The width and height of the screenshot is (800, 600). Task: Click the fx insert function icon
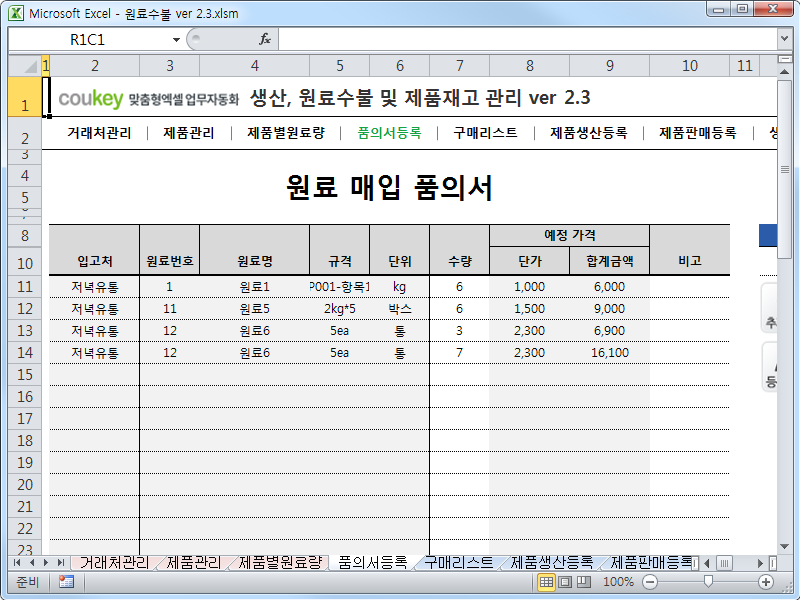pyautogui.click(x=265, y=39)
